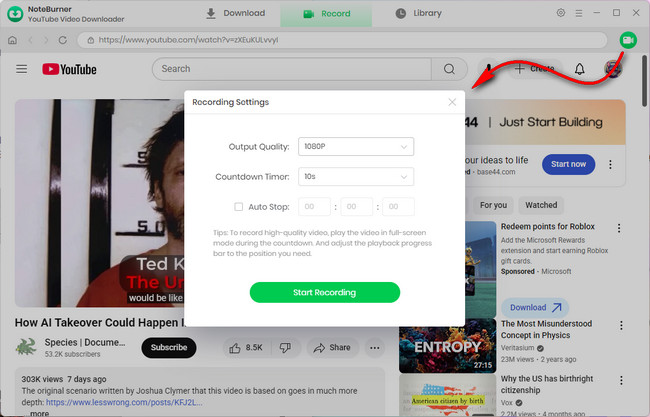This screenshot has width=650, height=417.
Task: Click the Veritasium channel name
Action: coord(517,348)
